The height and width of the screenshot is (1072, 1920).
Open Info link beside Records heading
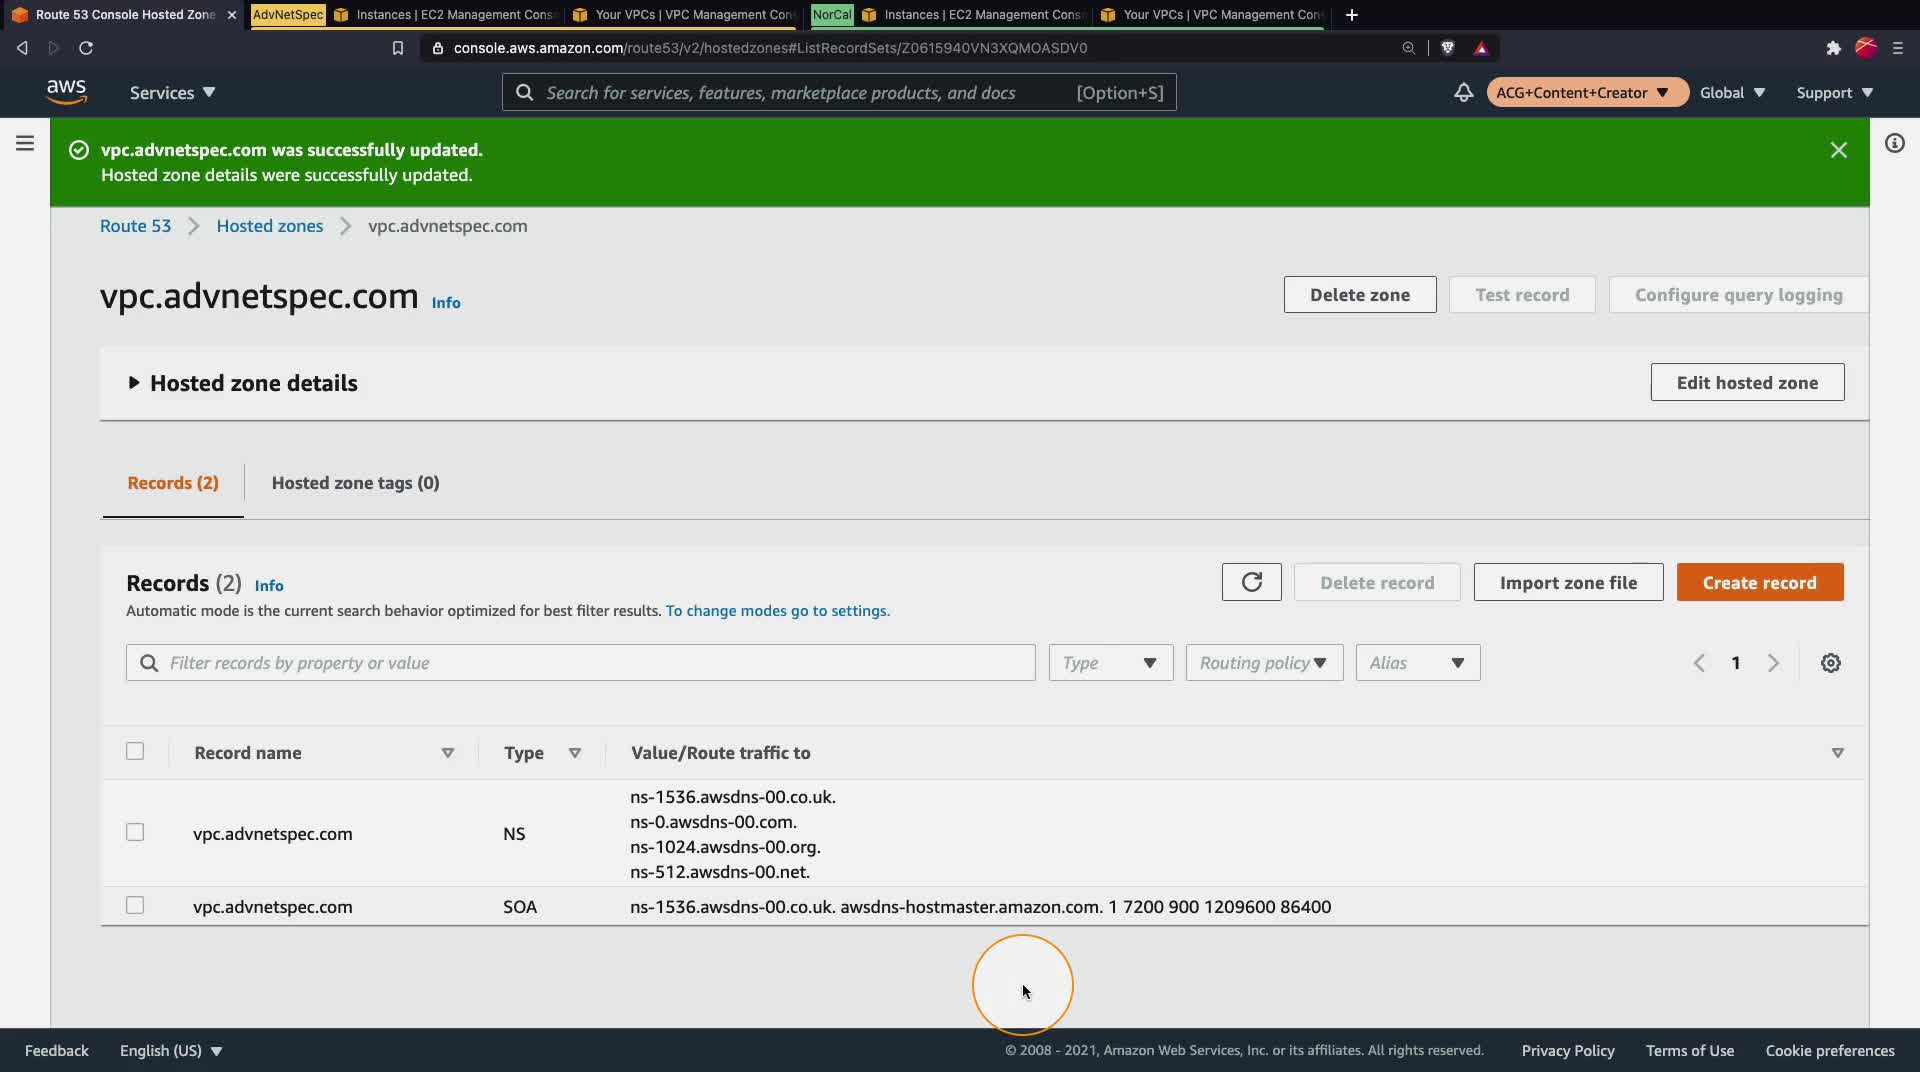click(x=268, y=586)
